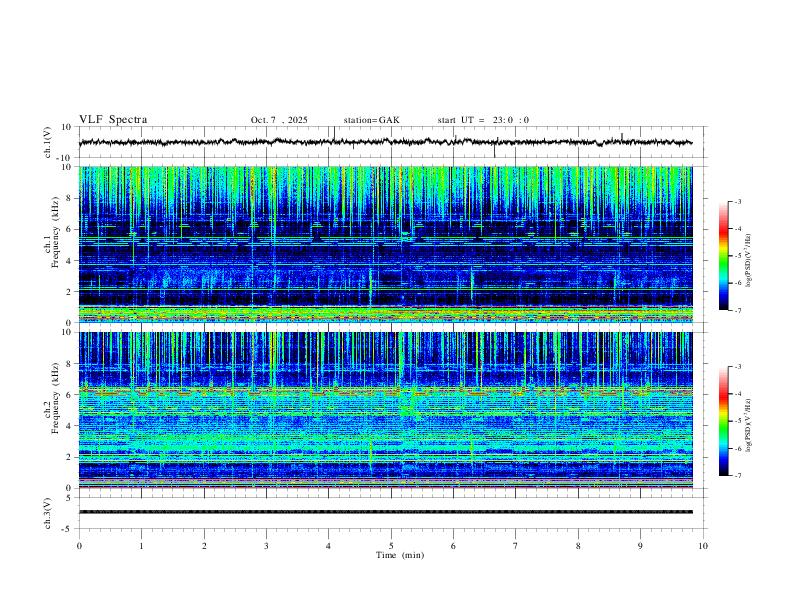The image size is (792, 612).
Task: Click time axis tick label "9"
Action: [x=640, y=546]
